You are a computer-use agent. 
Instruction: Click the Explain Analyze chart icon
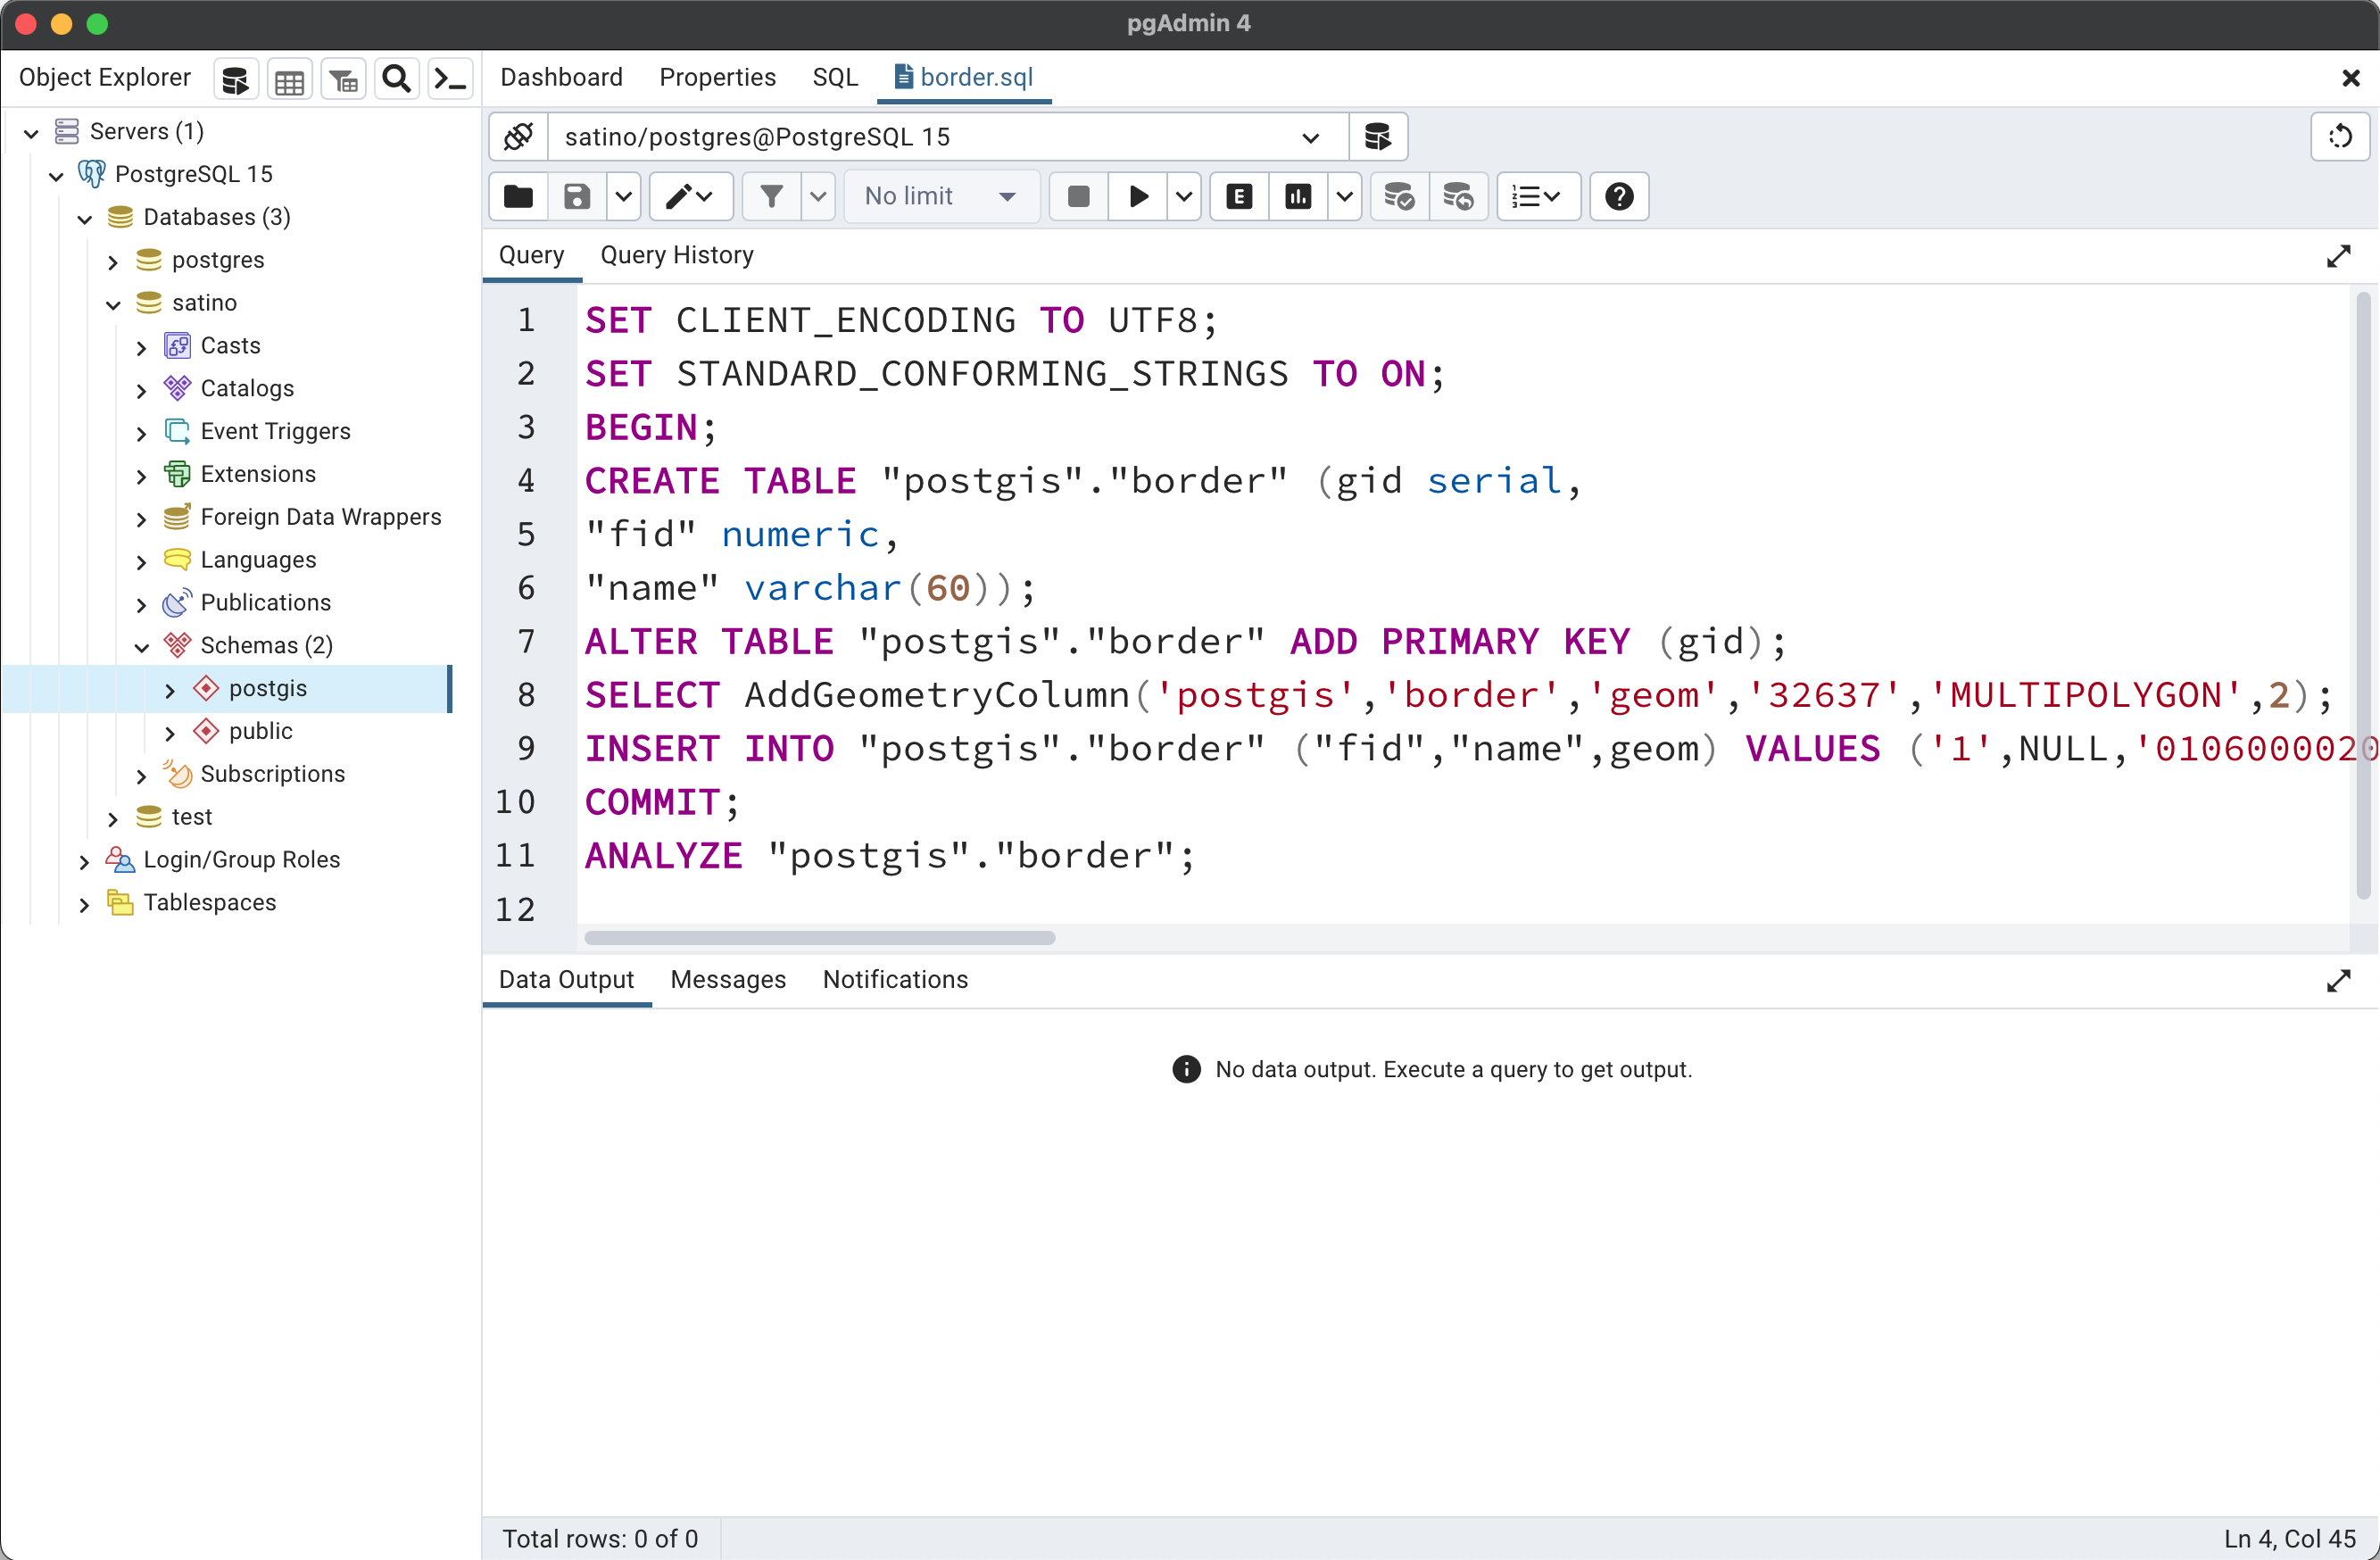click(x=1298, y=196)
